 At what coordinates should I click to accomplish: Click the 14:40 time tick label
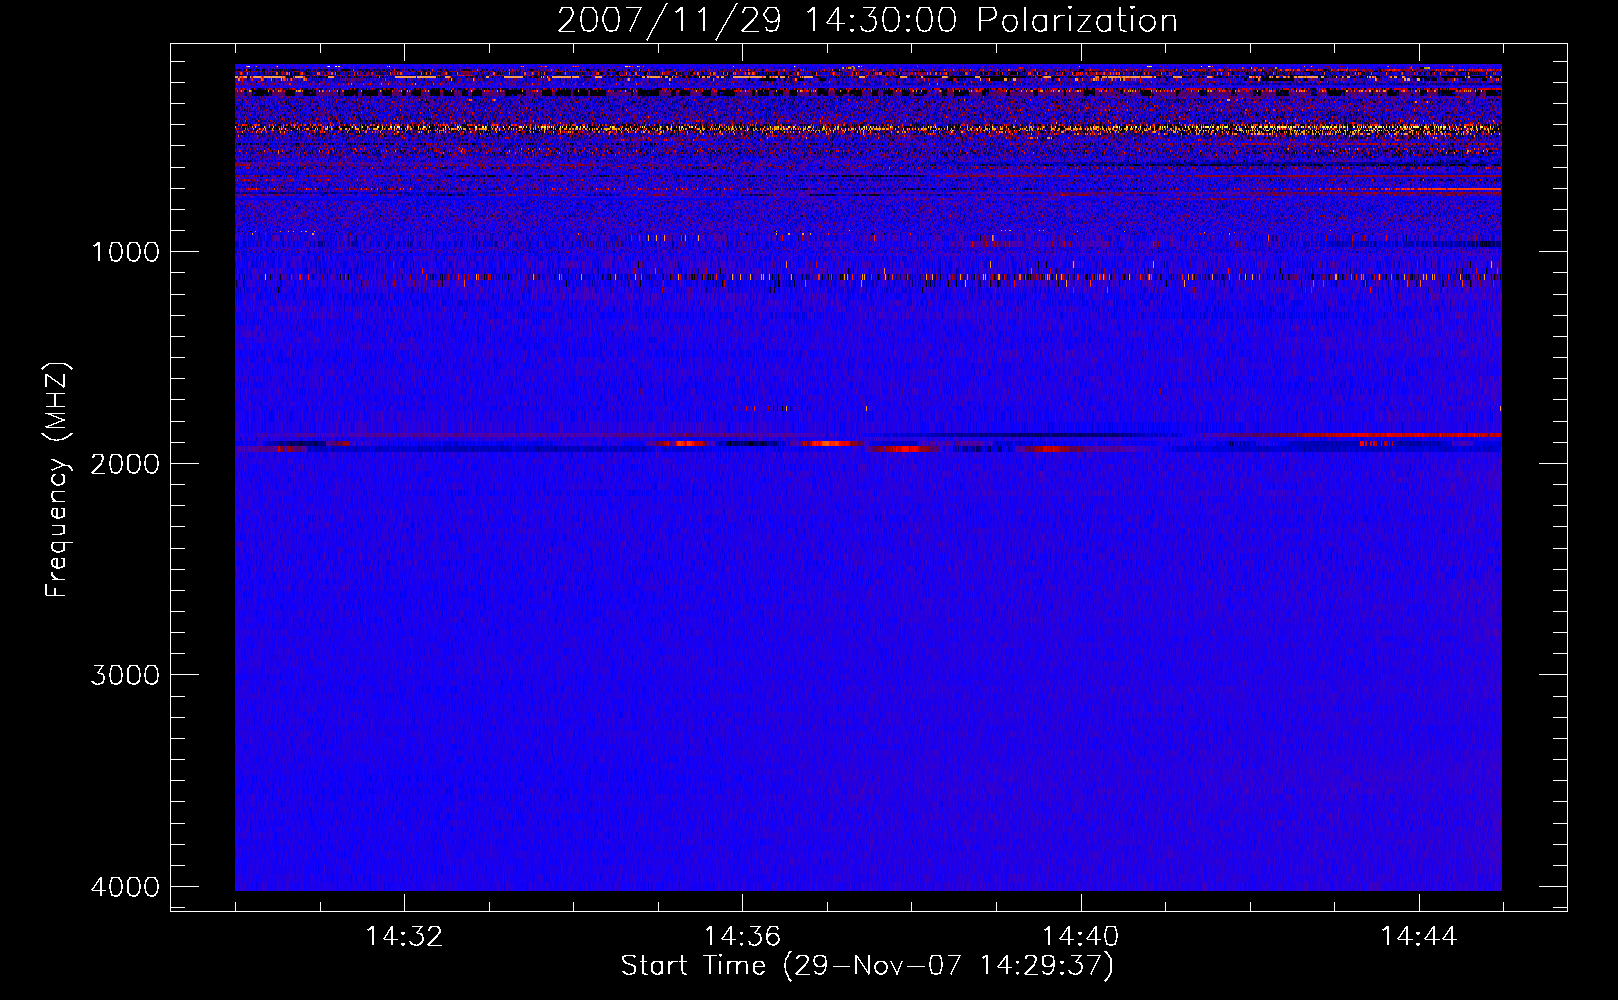pyautogui.click(x=1081, y=937)
